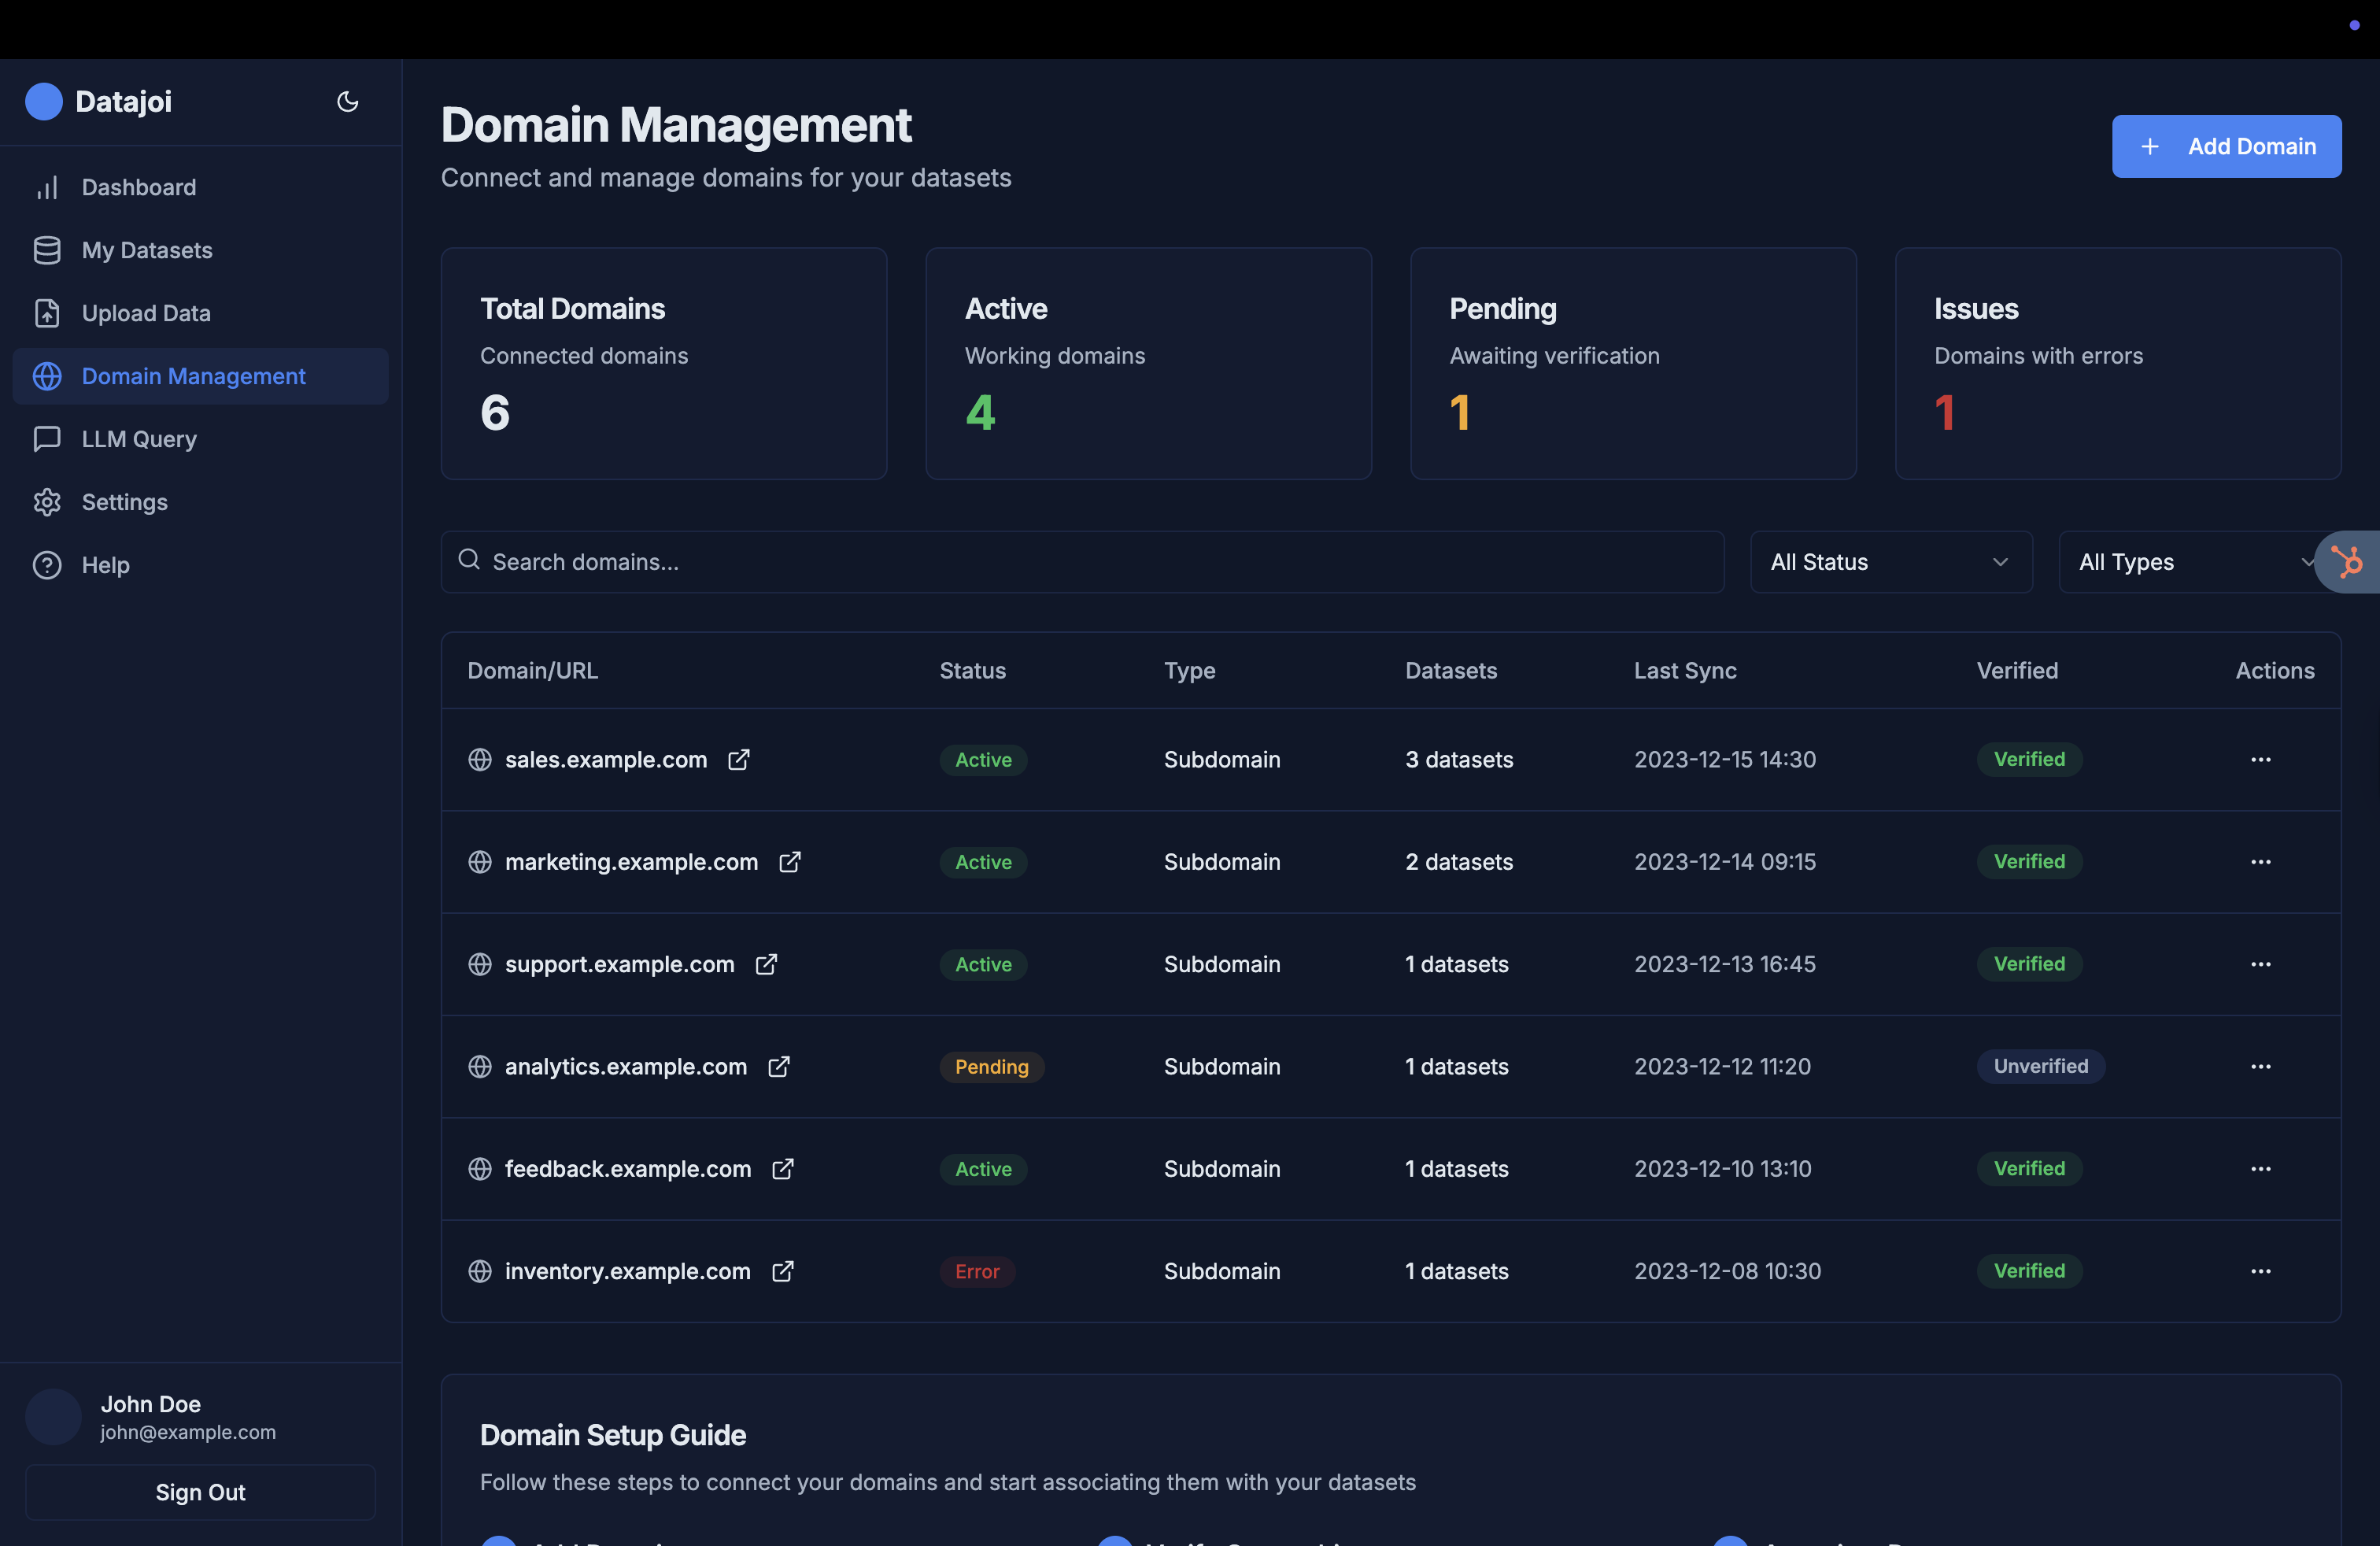
Task: Click the Active status badge on support.example.com
Action: pyautogui.click(x=983, y=964)
